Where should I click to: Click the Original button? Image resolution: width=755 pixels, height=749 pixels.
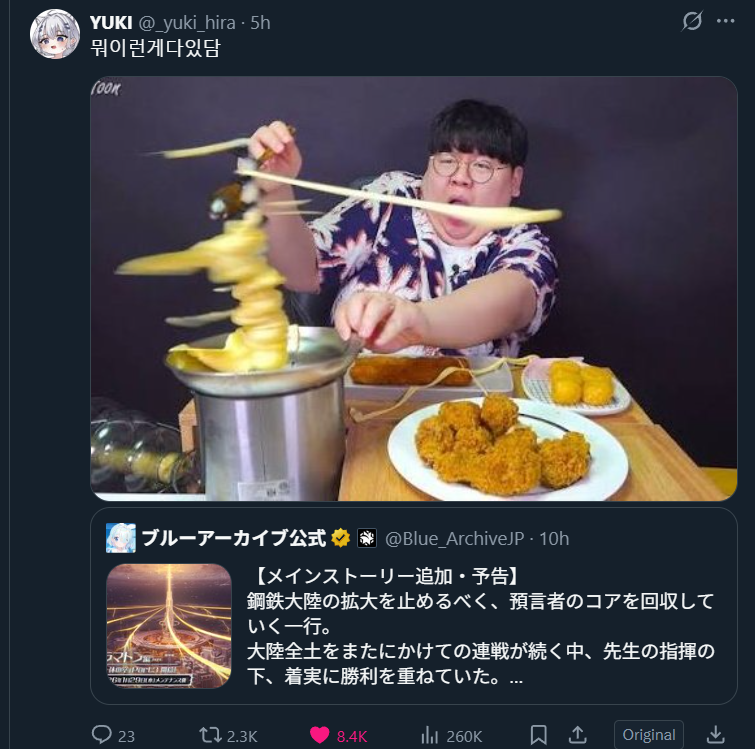(649, 735)
